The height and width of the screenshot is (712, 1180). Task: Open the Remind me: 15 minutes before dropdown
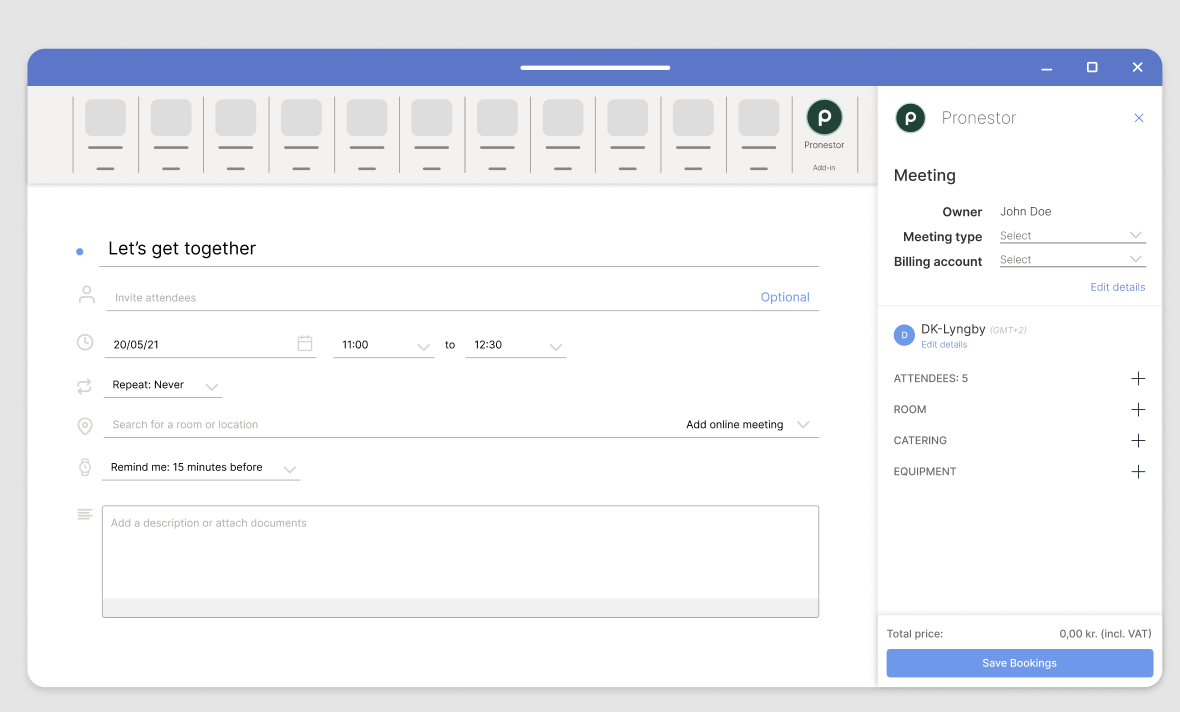pyautogui.click(x=202, y=468)
